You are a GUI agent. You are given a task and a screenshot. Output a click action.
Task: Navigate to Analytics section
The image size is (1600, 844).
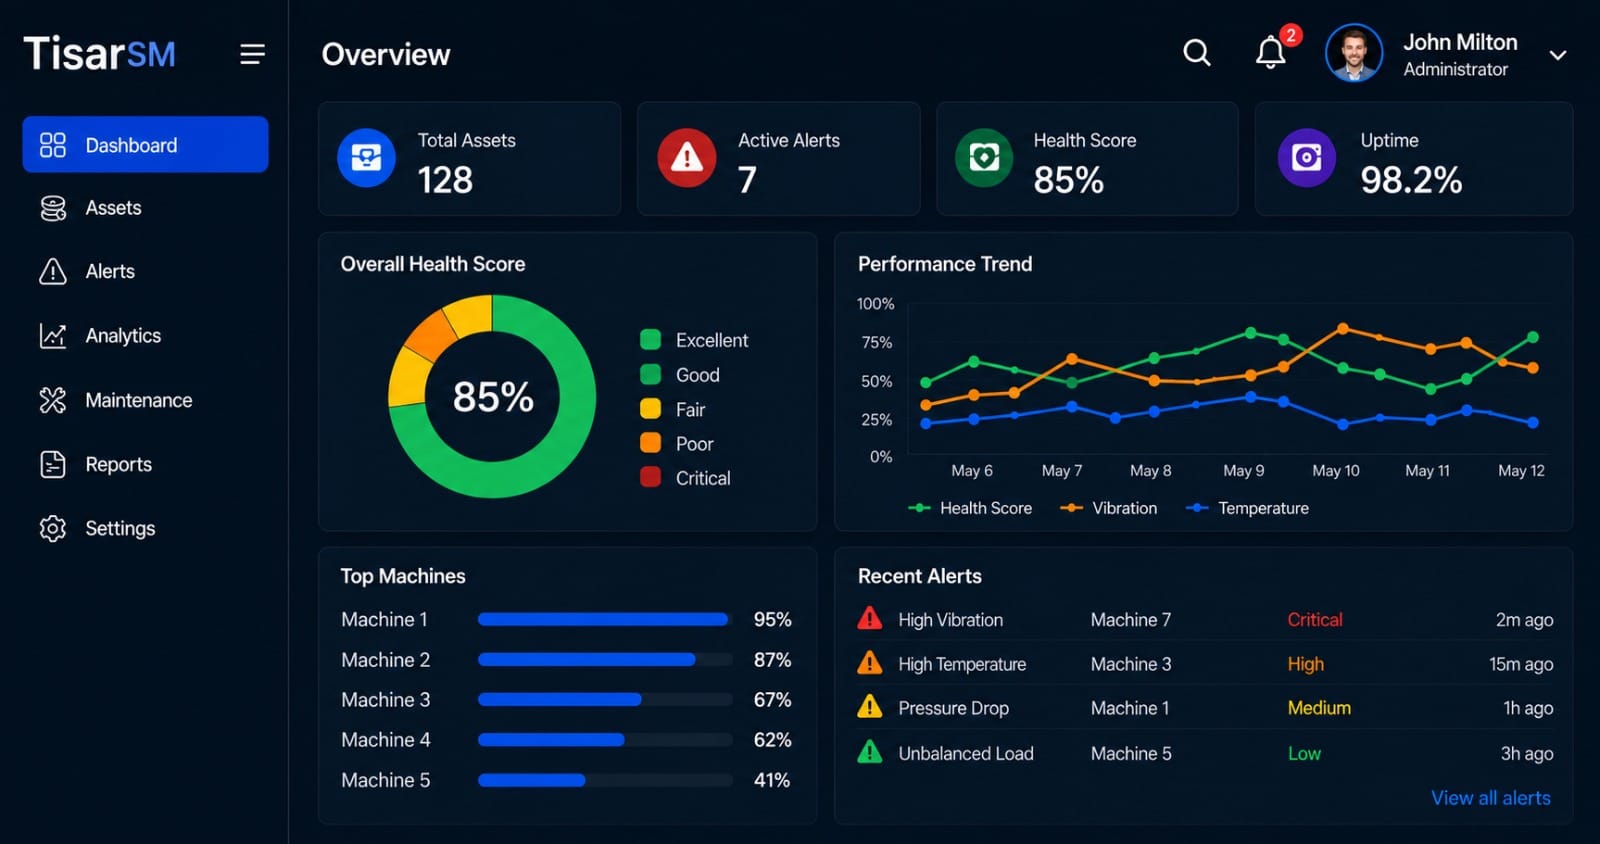tap(123, 336)
